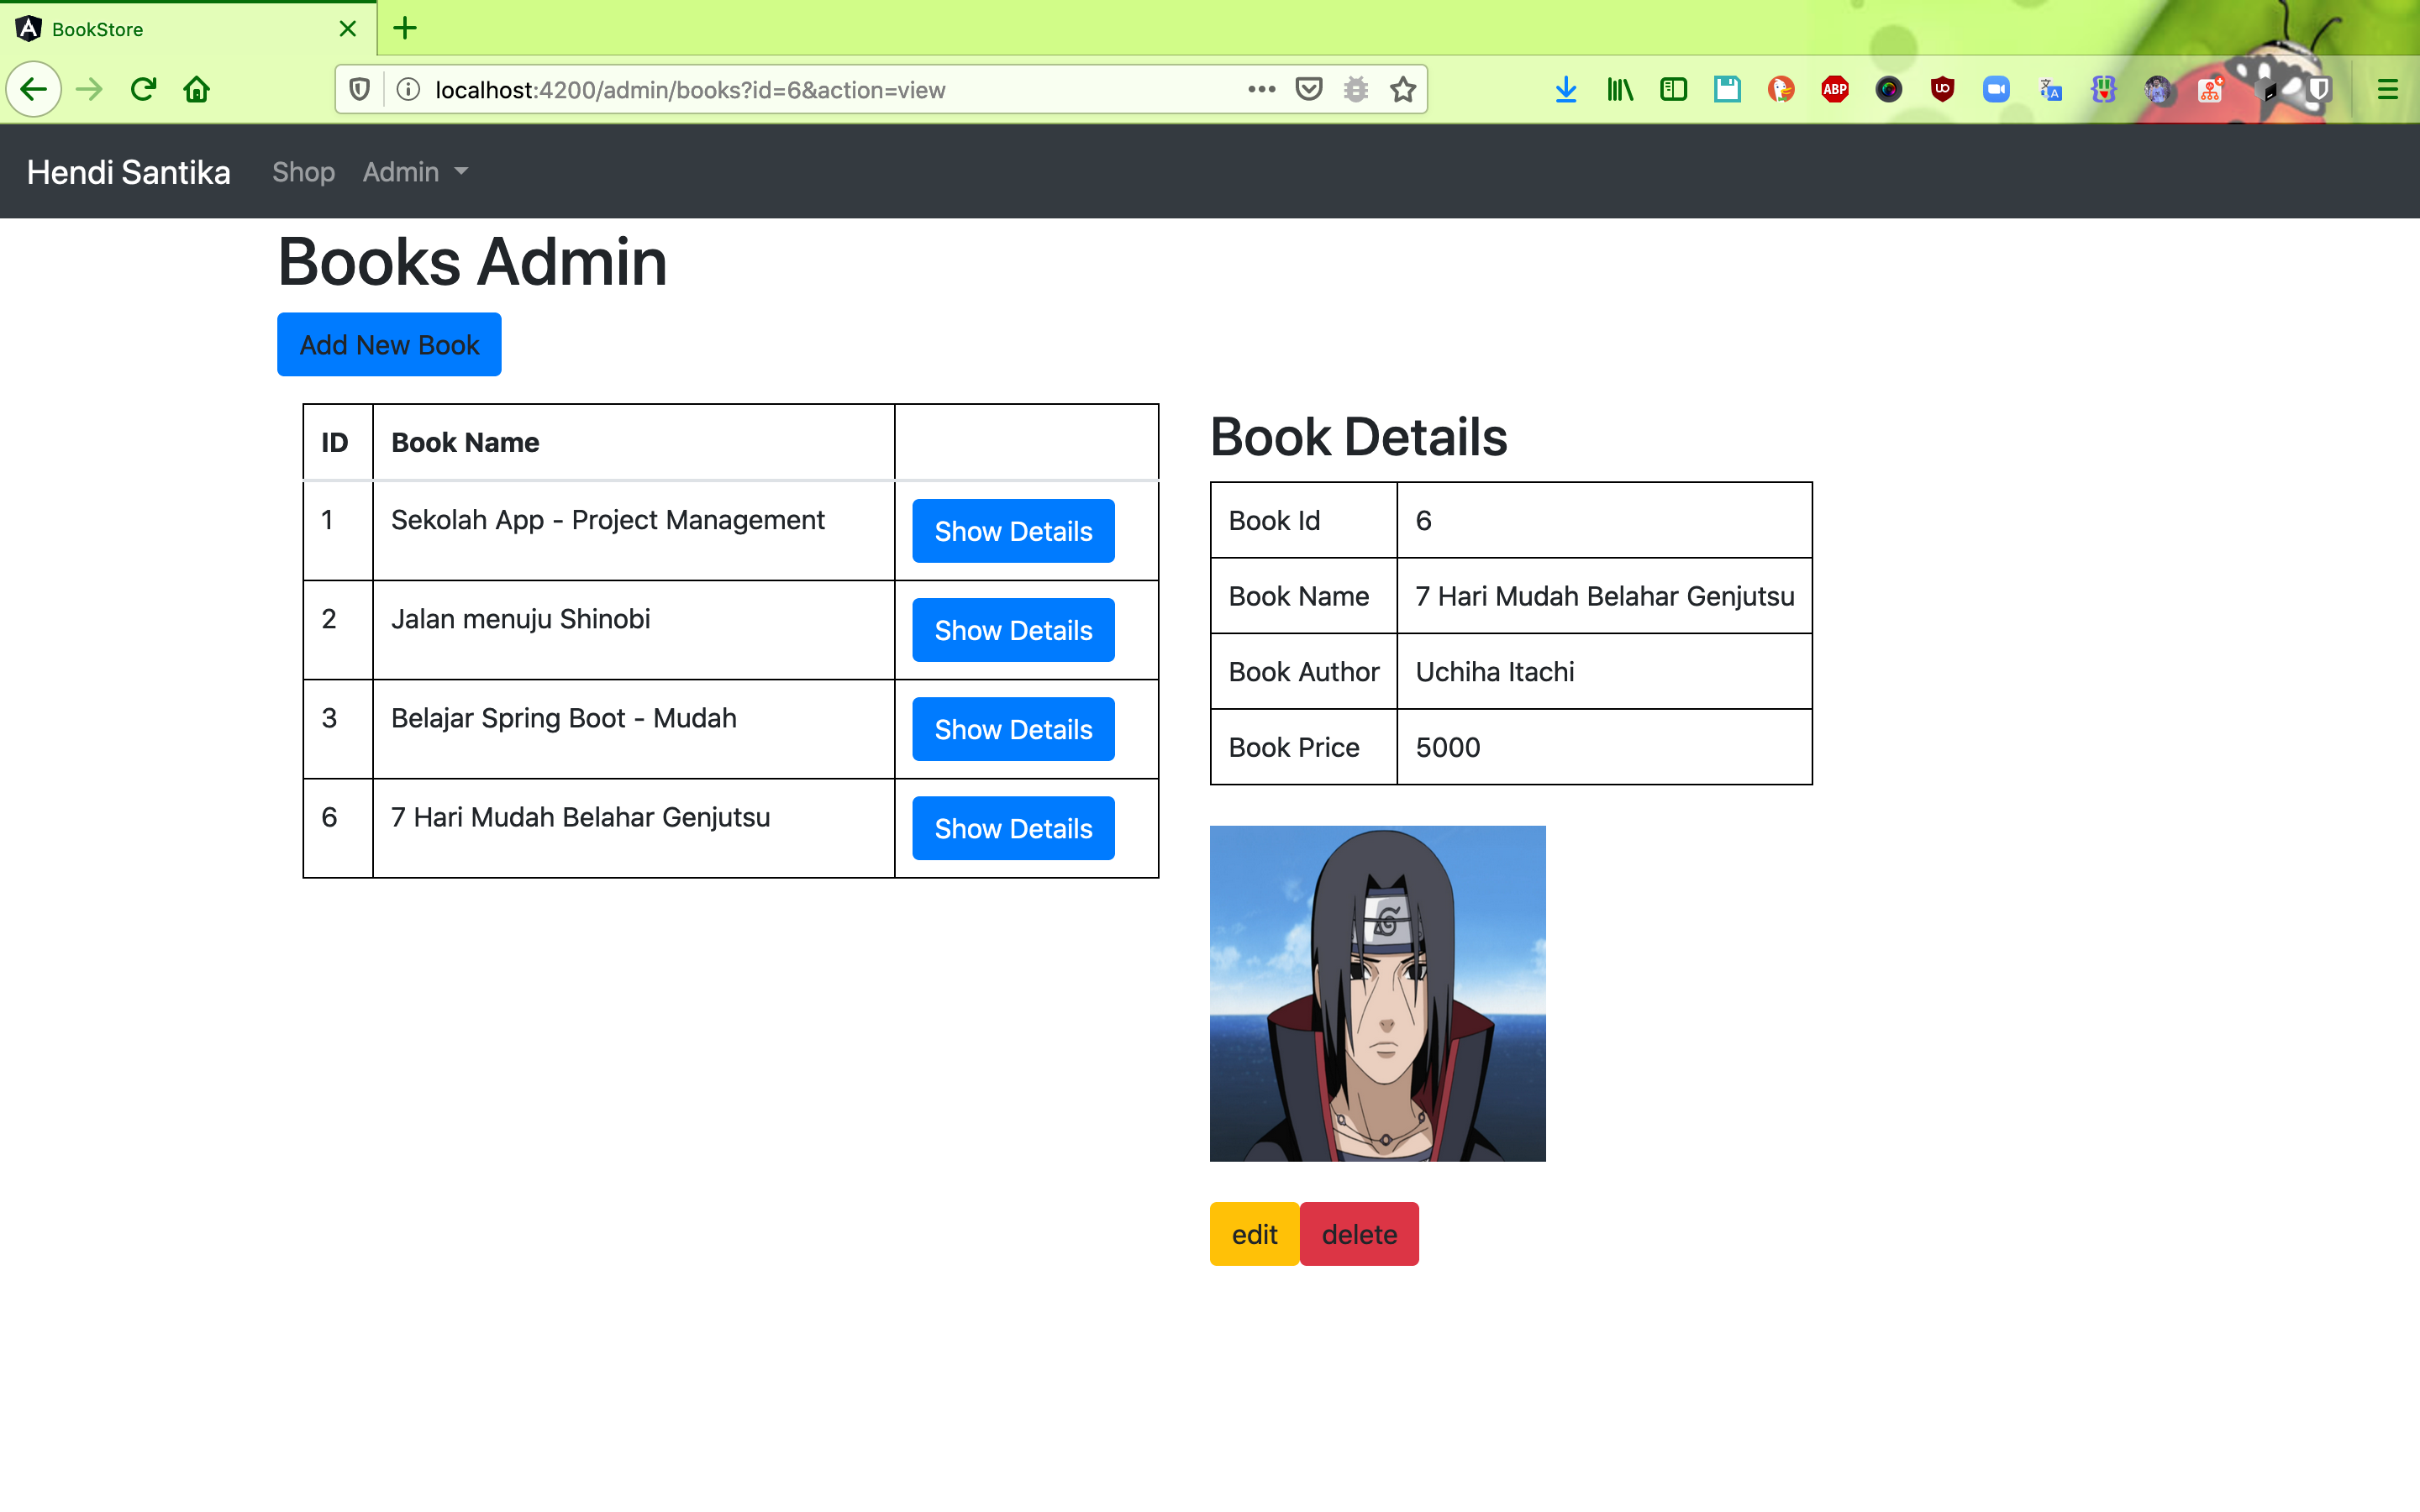2420x1512 pixels.
Task: Click the Adblock Plus ABP extension icon
Action: (1835, 90)
